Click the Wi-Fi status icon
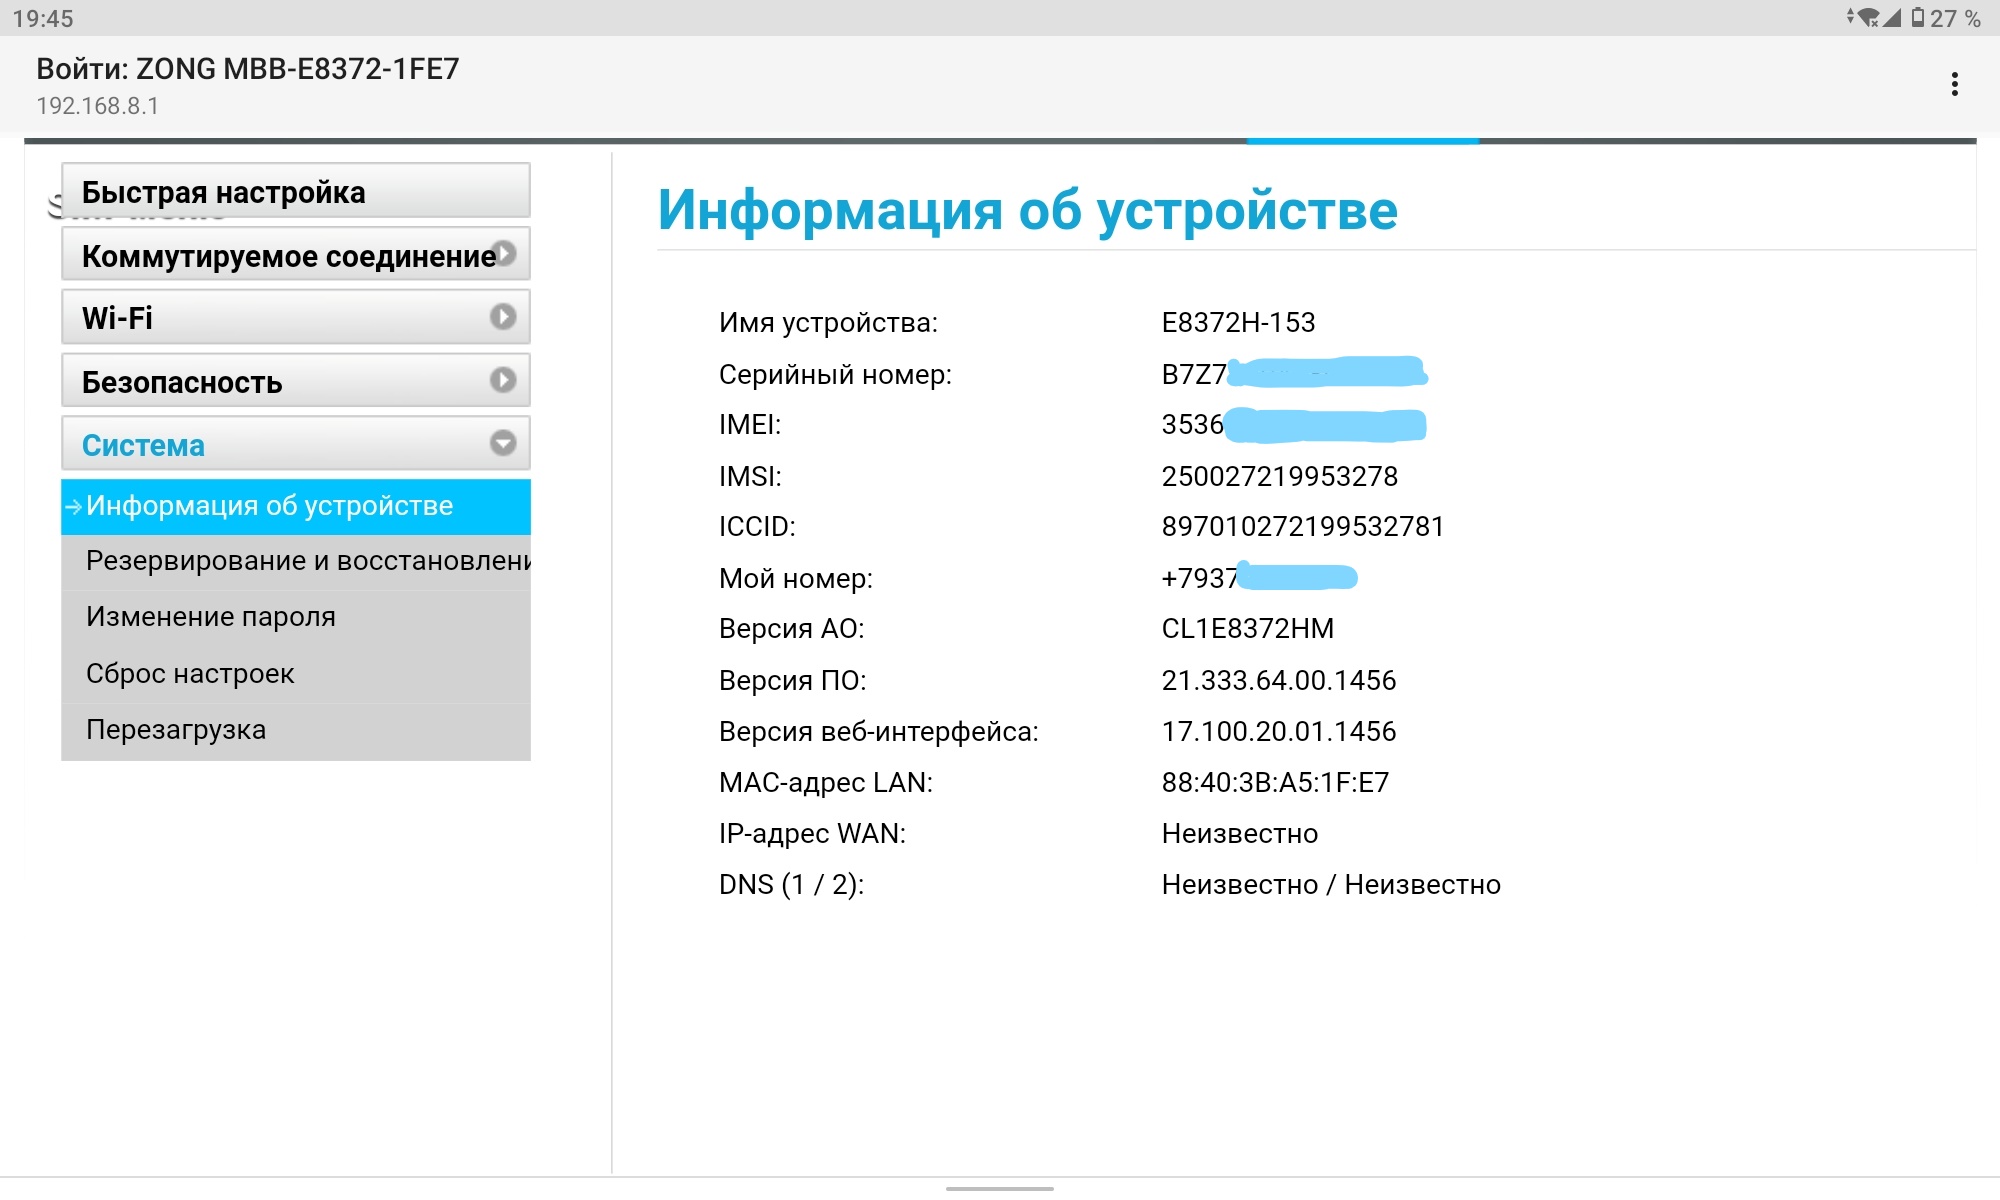Viewport: 2000px width, 1200px height. click(1866, 18)
